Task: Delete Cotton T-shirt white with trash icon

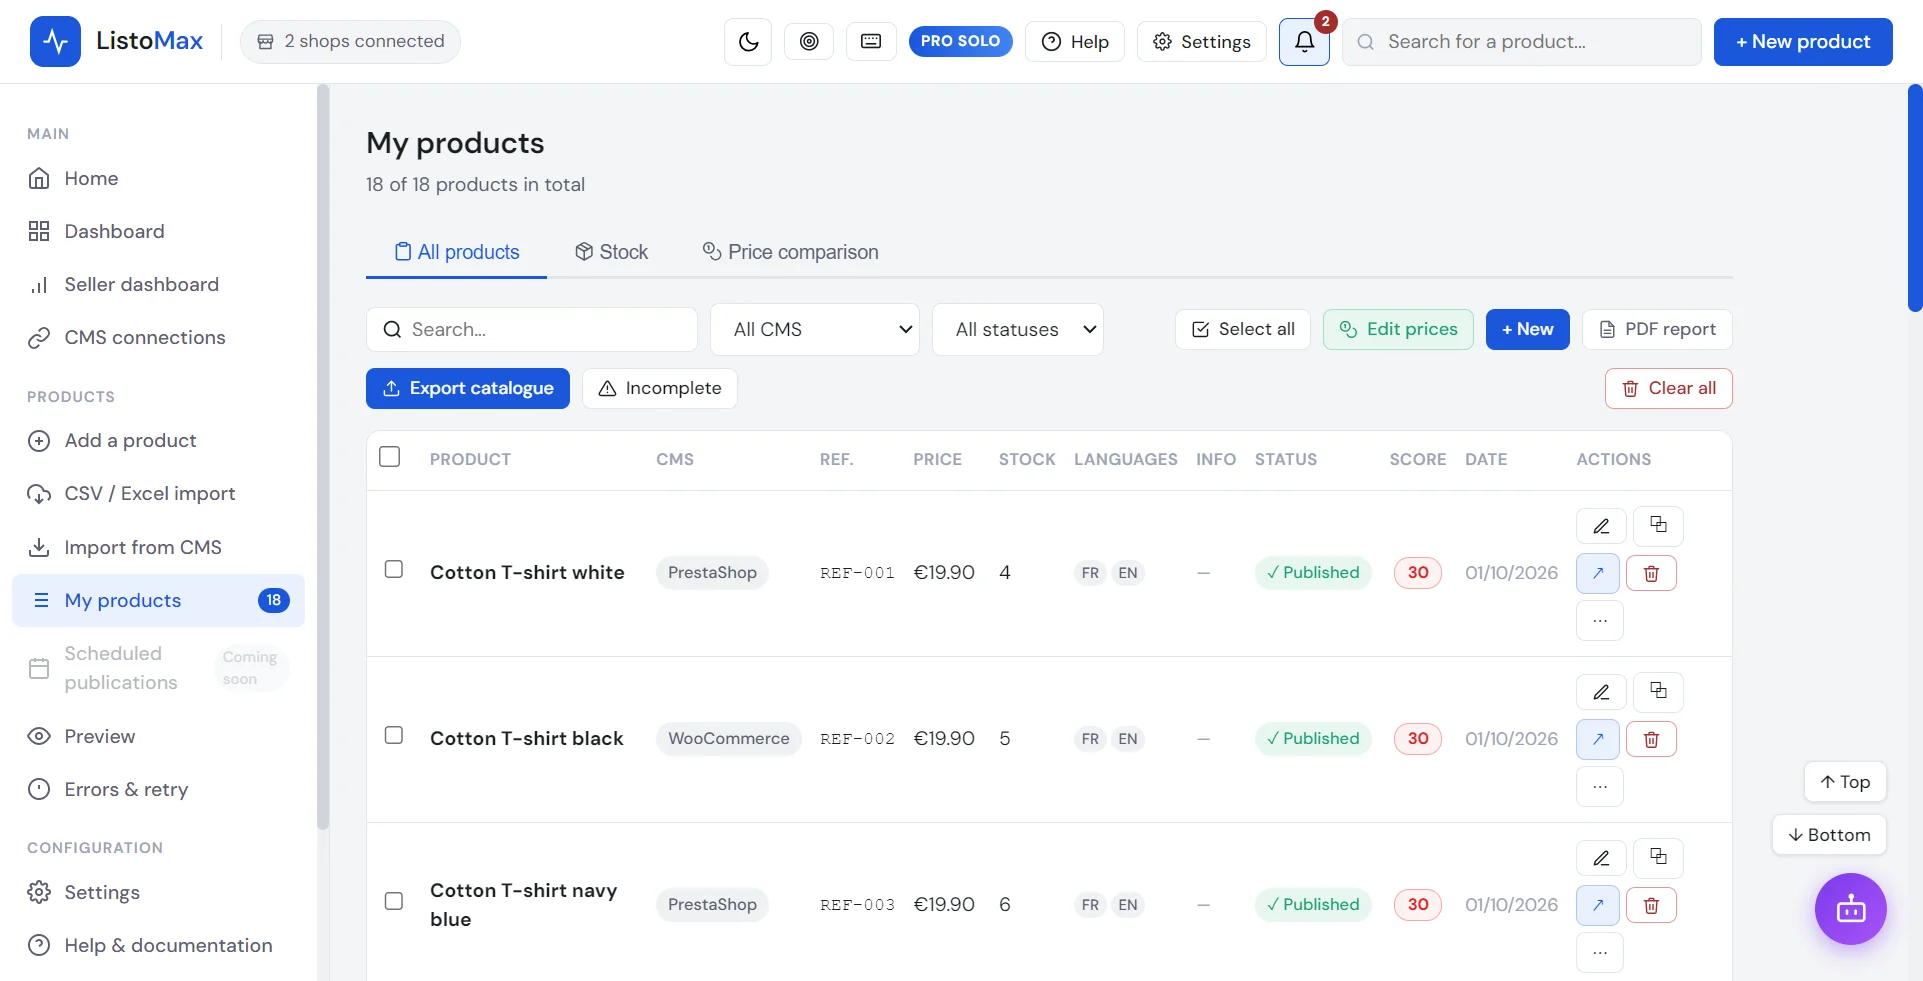Action: click(x=1651, y=573)
